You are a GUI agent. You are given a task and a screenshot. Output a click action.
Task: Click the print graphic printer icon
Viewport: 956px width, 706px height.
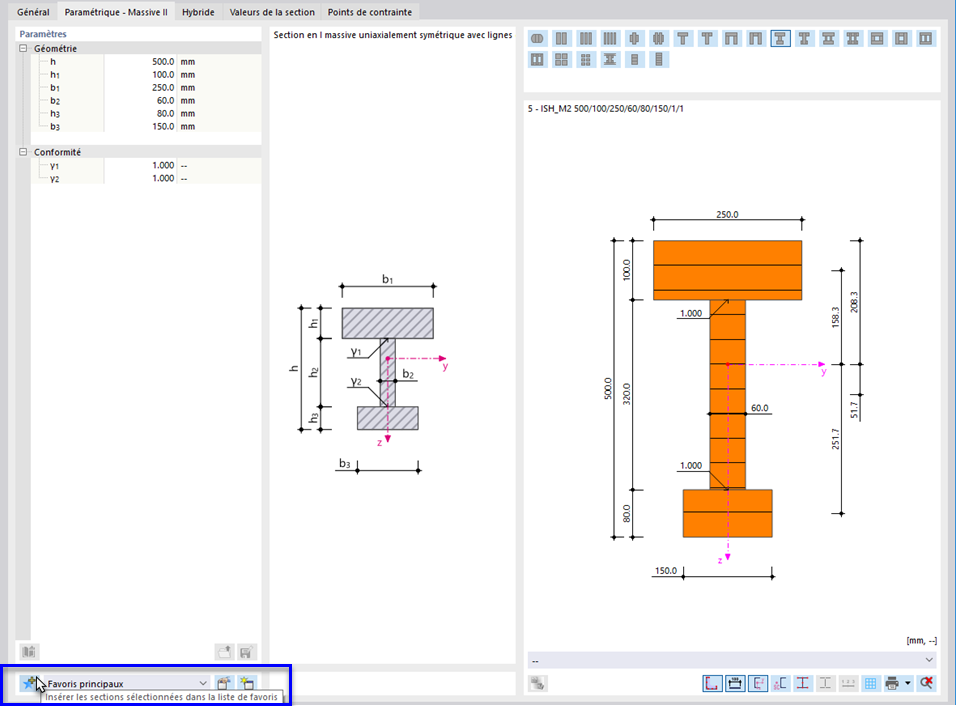[893, 683]
